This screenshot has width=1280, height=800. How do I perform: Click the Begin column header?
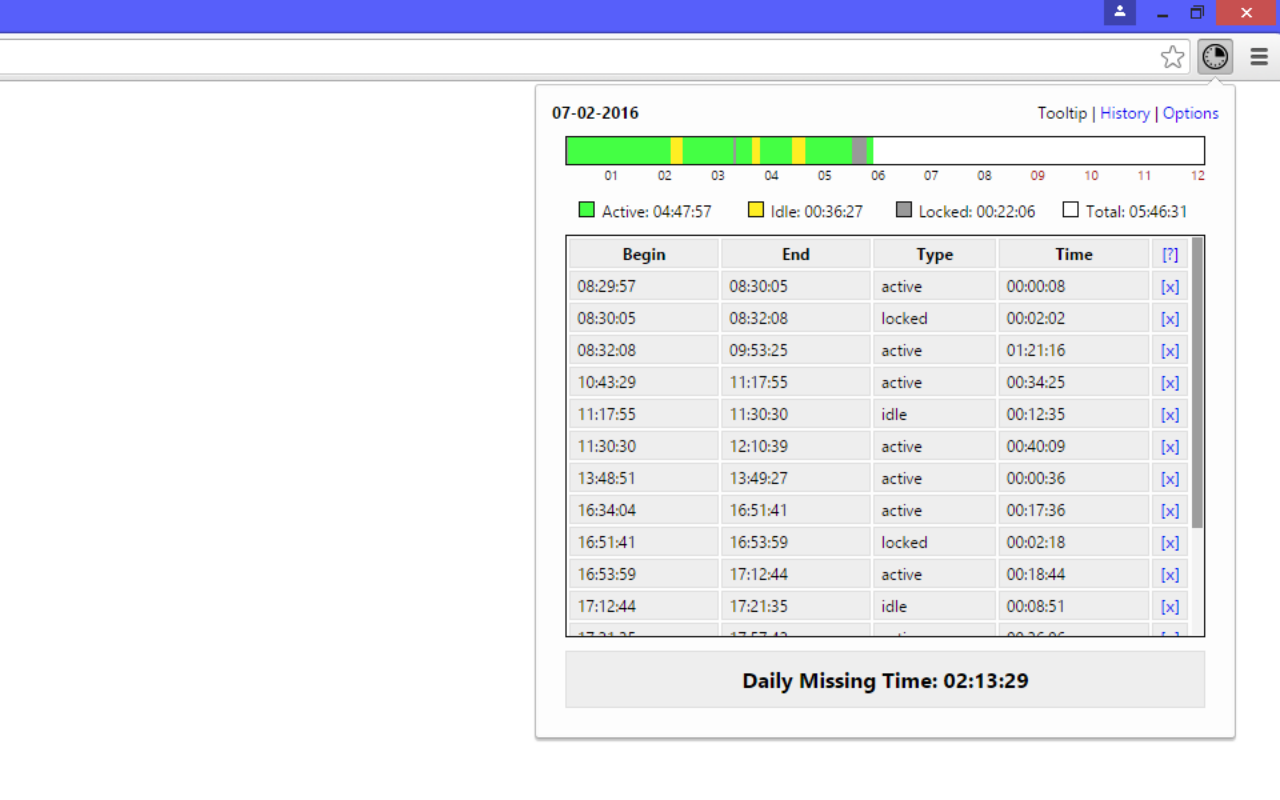coord(644,254)
